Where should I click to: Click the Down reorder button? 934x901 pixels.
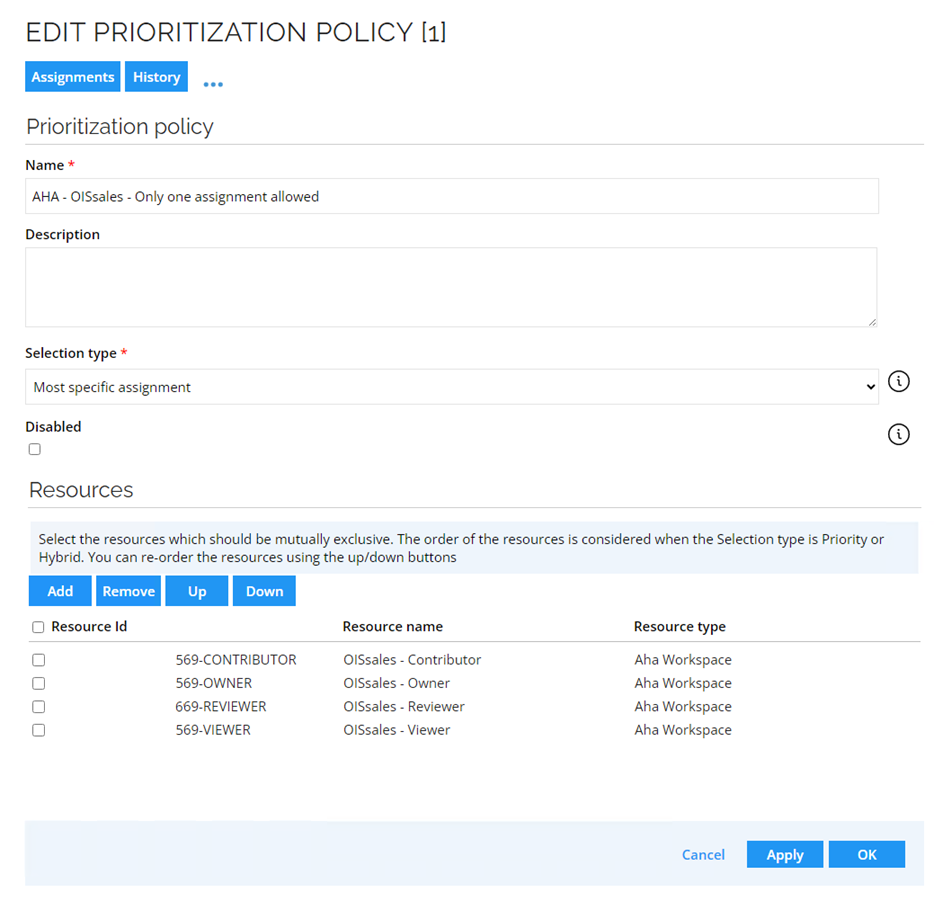[x=264, y=591]
